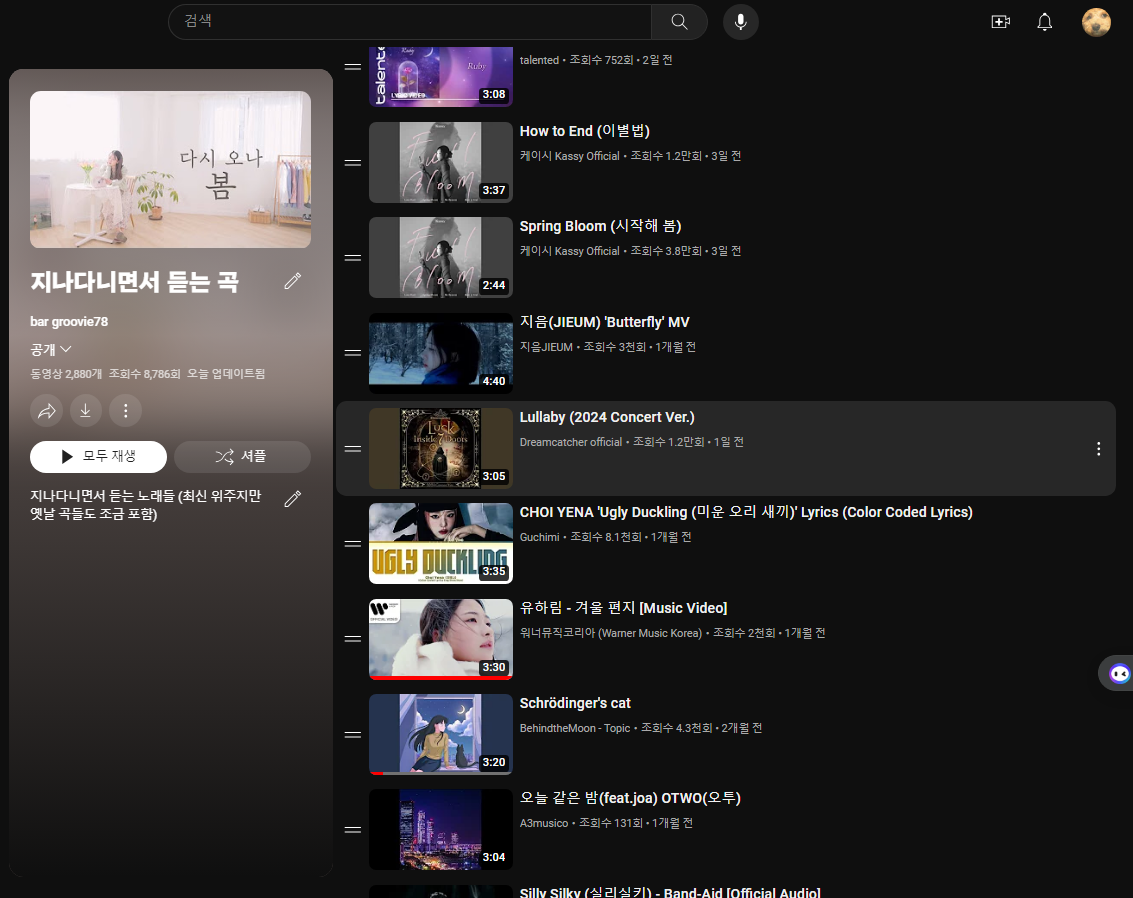Visit the talented channel link
The width and height of the screenshot is (1133, 898).
coord(539,60)
